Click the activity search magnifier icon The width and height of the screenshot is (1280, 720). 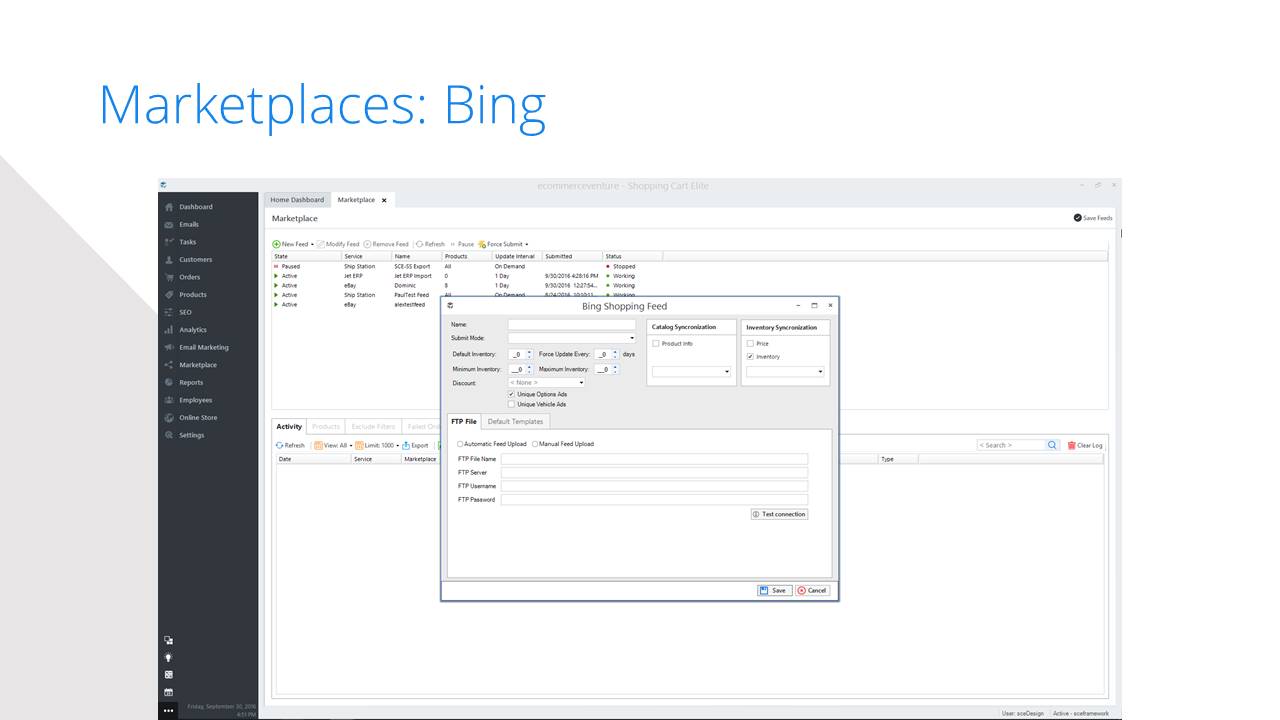(x=1052, y=445)
